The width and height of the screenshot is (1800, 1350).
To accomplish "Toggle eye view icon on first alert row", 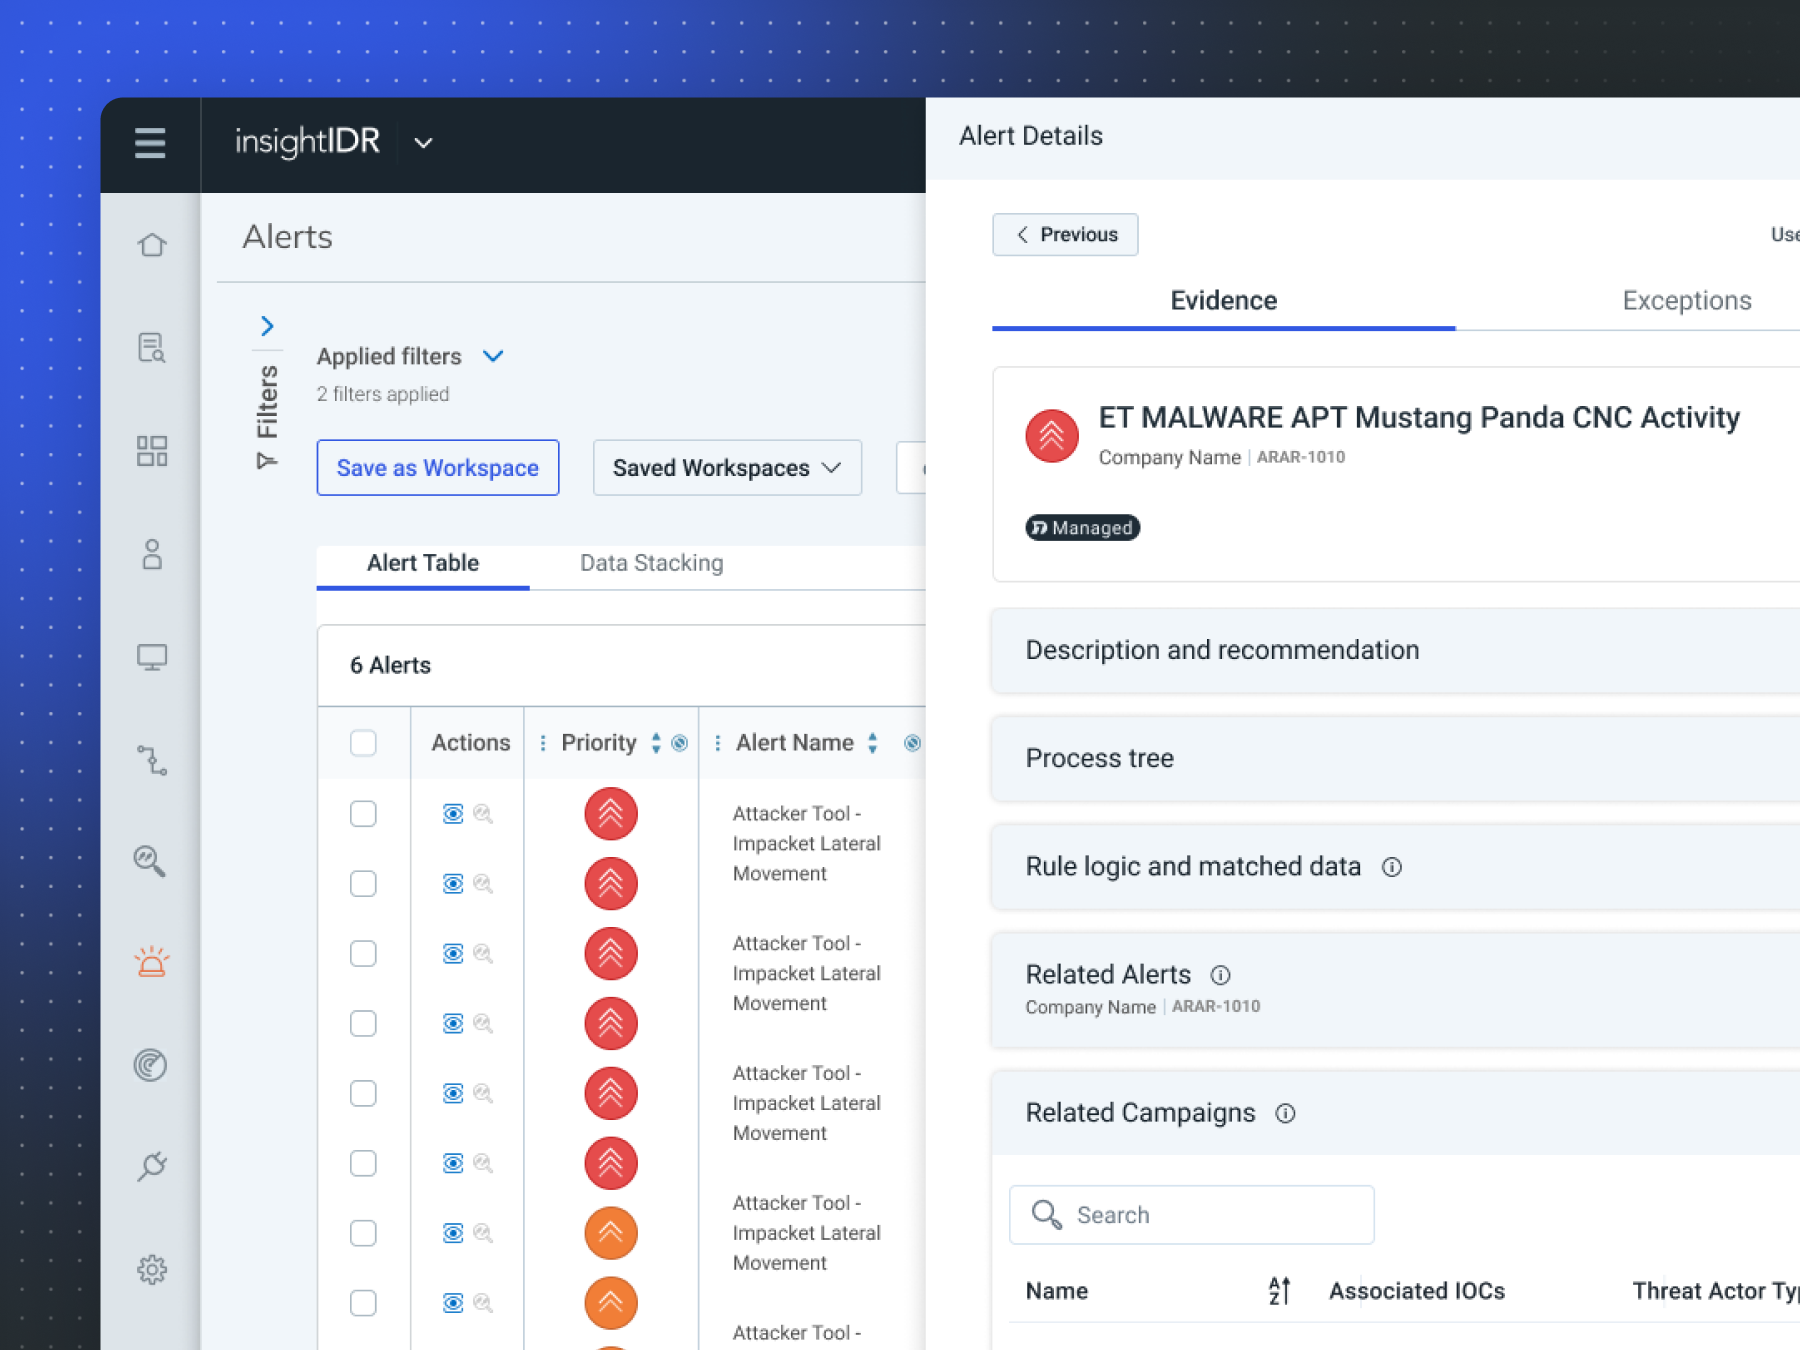I will [453, 814].
